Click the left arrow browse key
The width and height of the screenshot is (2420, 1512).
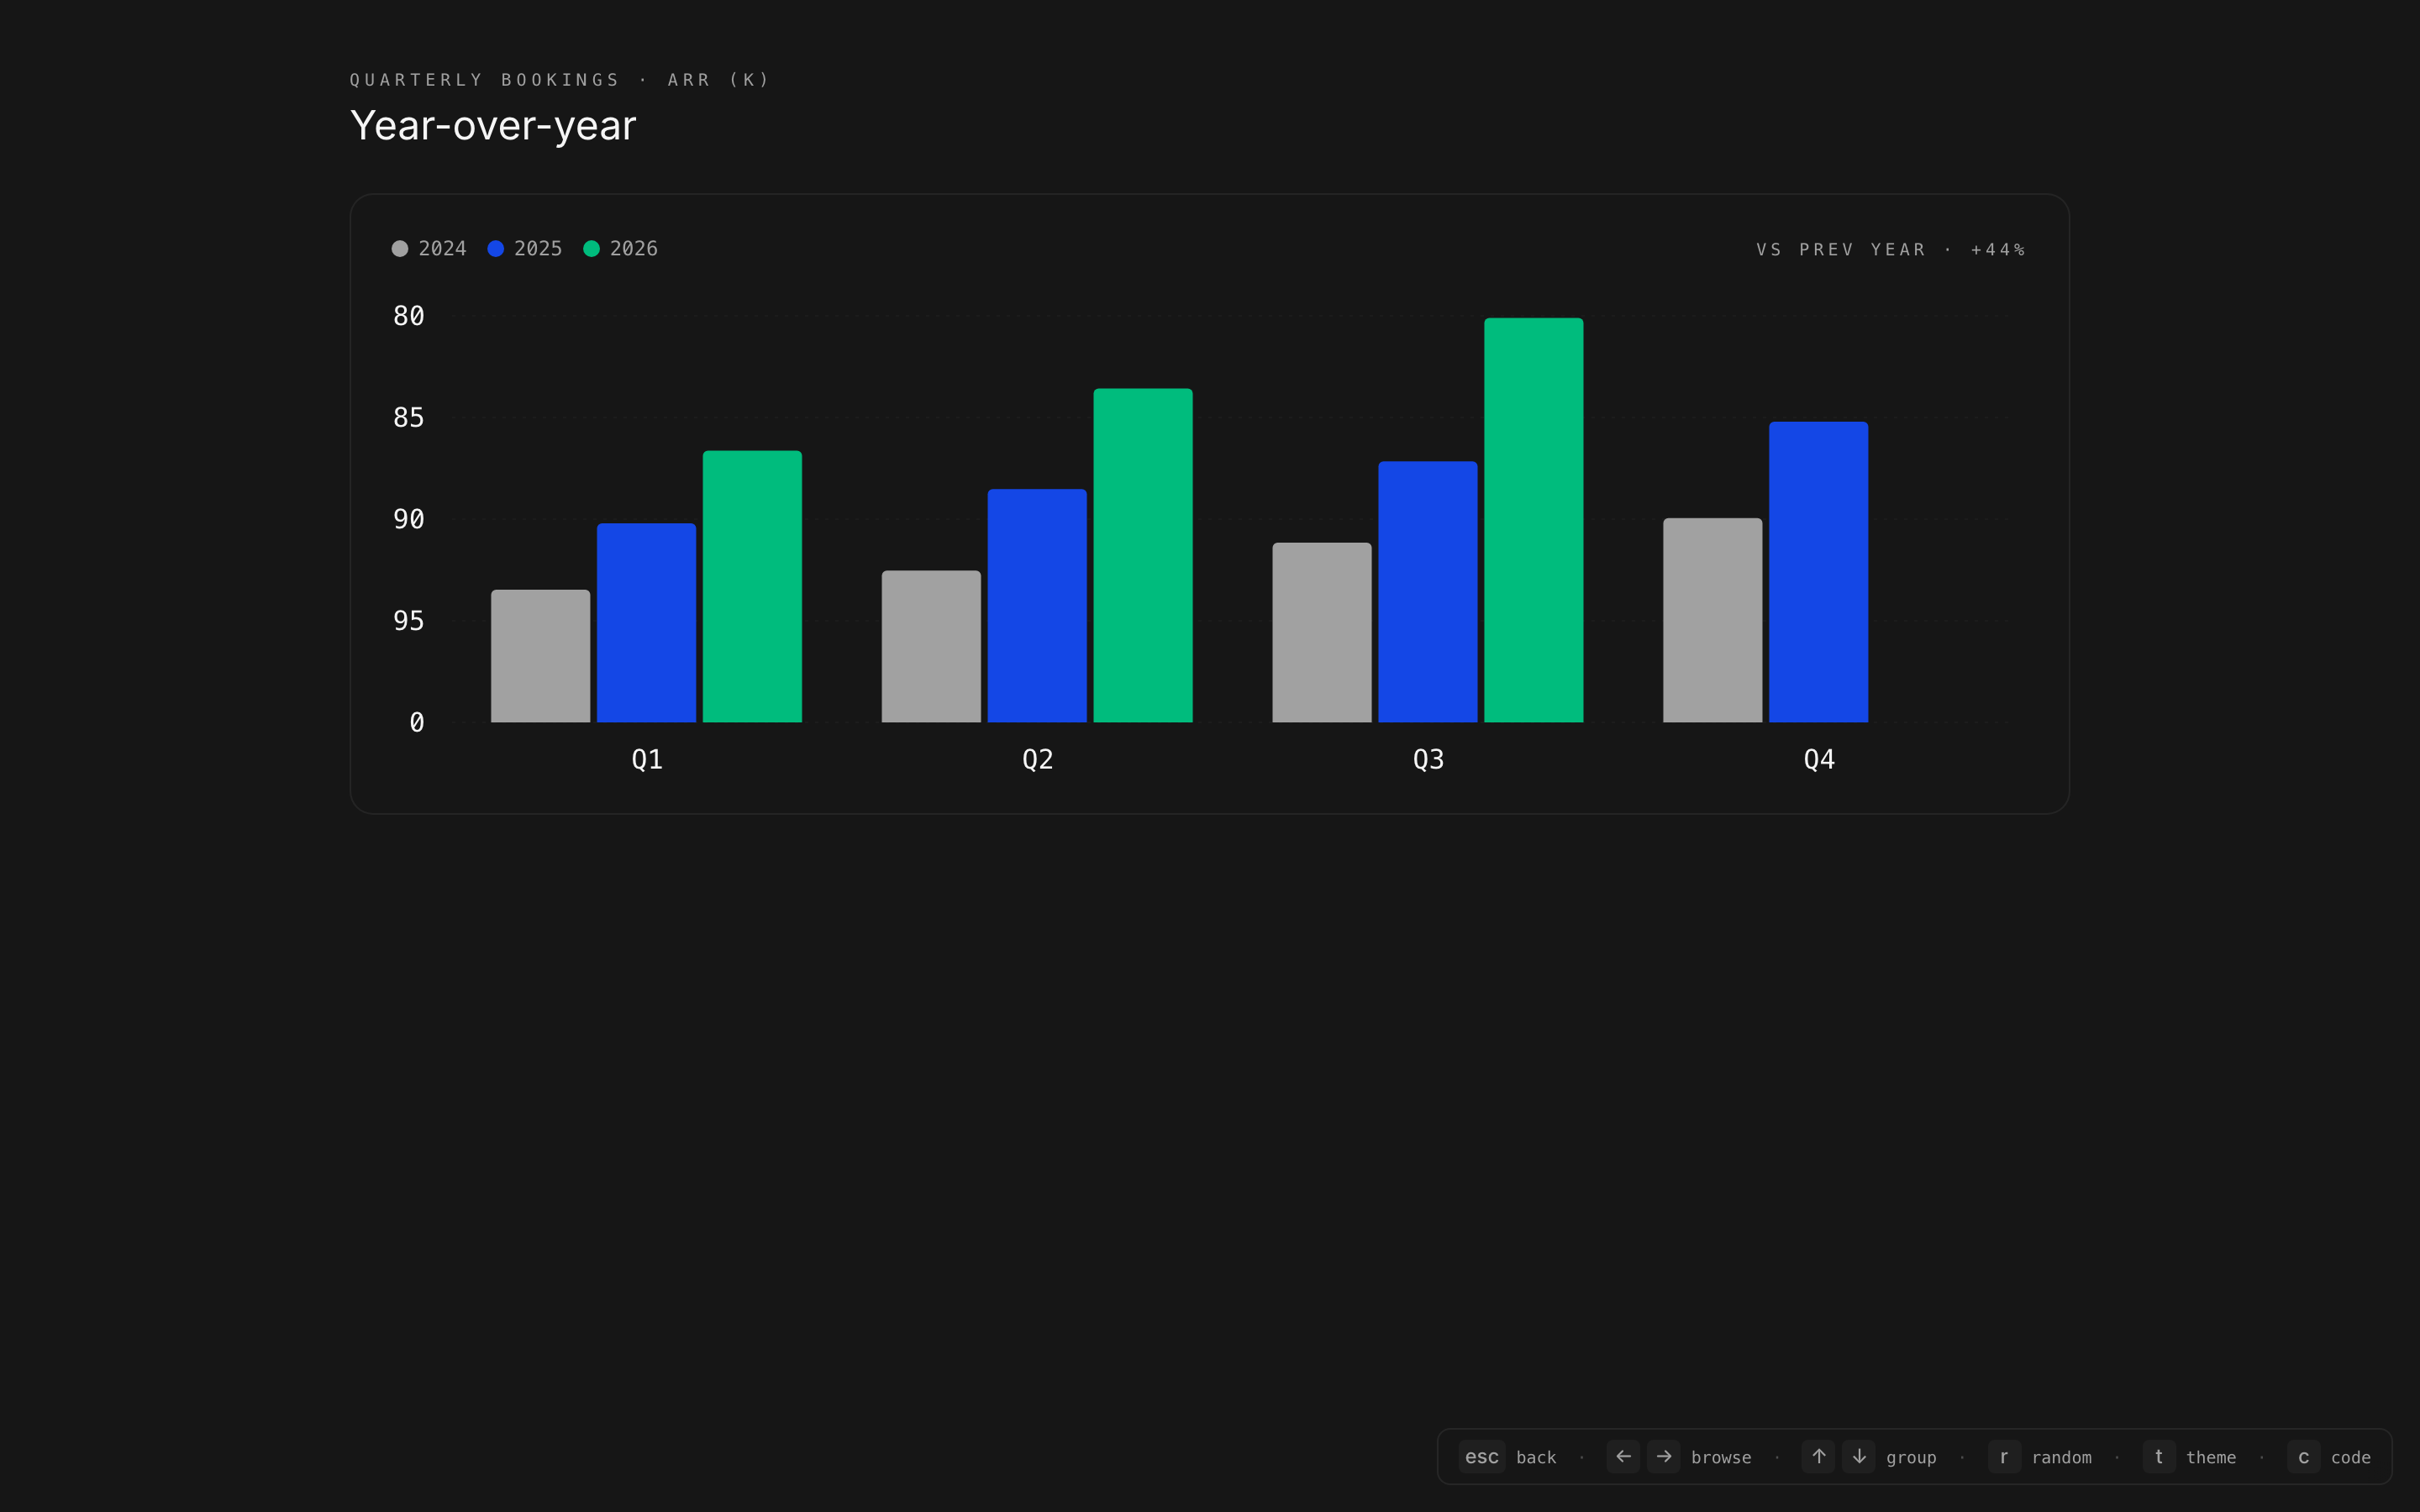pyautogui.click(x=1622, y=1456)
